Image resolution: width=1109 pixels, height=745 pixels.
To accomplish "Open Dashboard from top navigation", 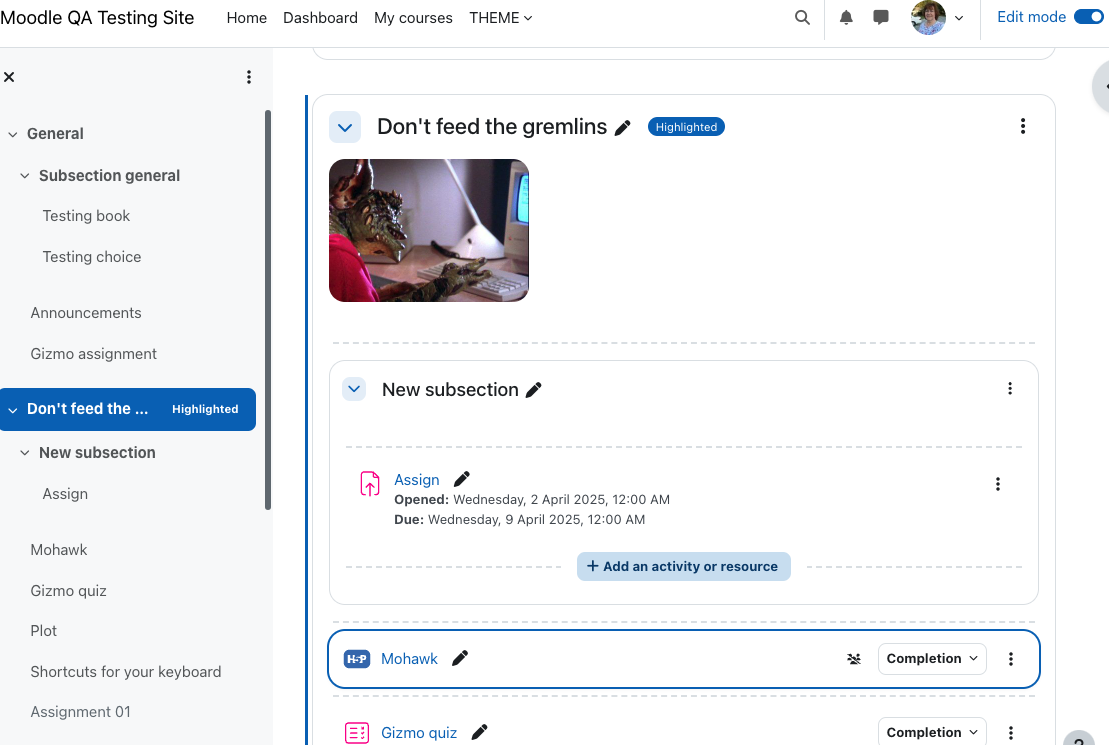I will (x=320, y=18).
